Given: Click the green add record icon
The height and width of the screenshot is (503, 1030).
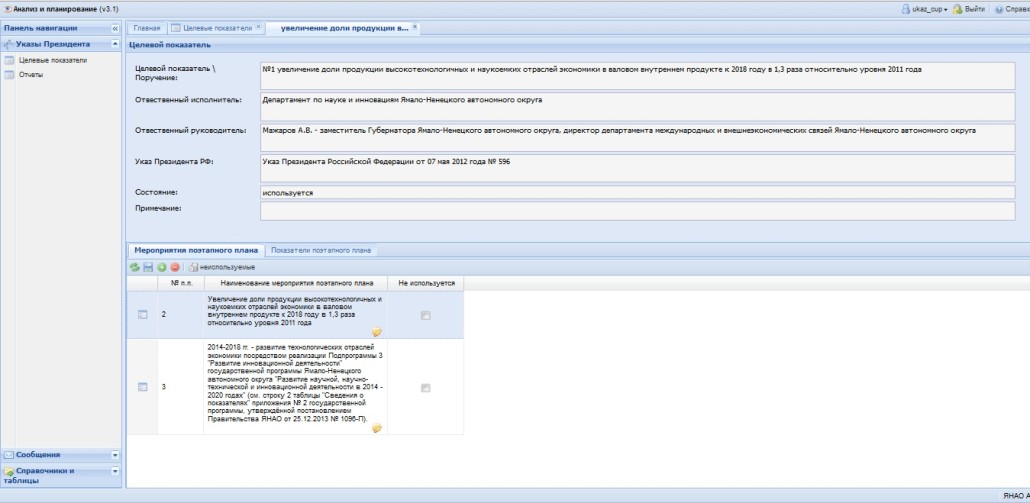Looking at the screenshot, I should [162, 267].
